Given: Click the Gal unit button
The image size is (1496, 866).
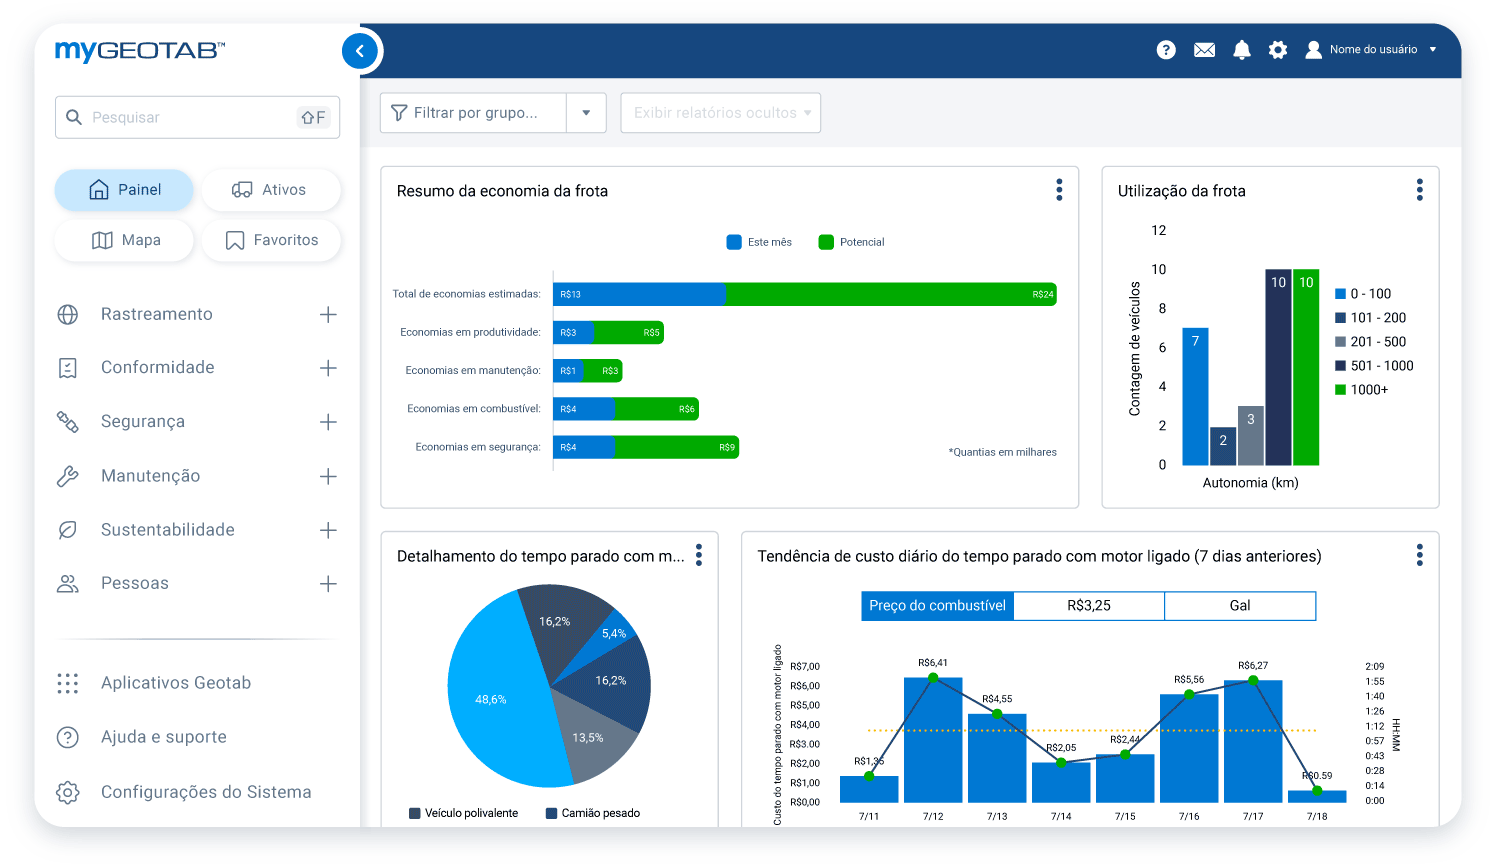Looking at the screenshot, I should click(x=1240, y=605).
